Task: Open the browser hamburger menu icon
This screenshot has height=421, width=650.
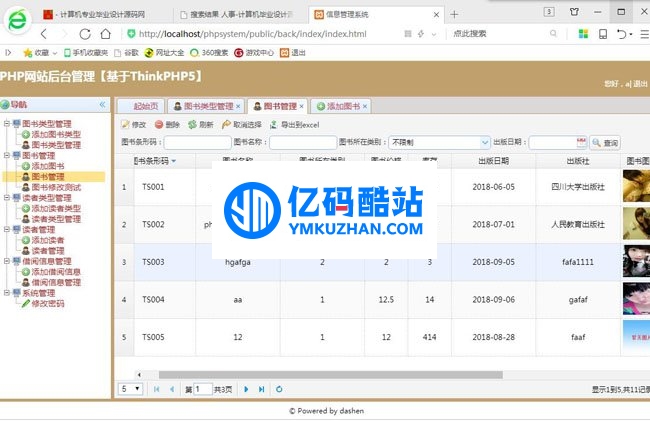Action: [x=645, y=34]
